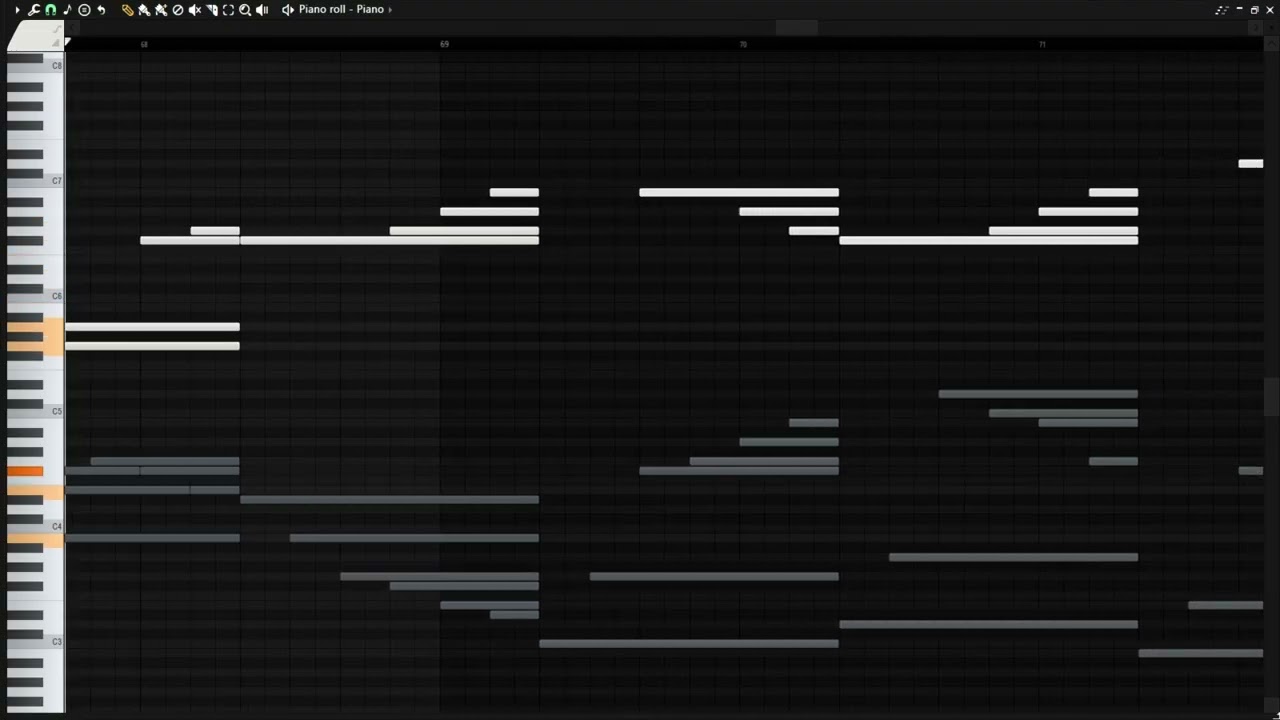Click bar 71 on the timeline ruler

[1042, 45]
